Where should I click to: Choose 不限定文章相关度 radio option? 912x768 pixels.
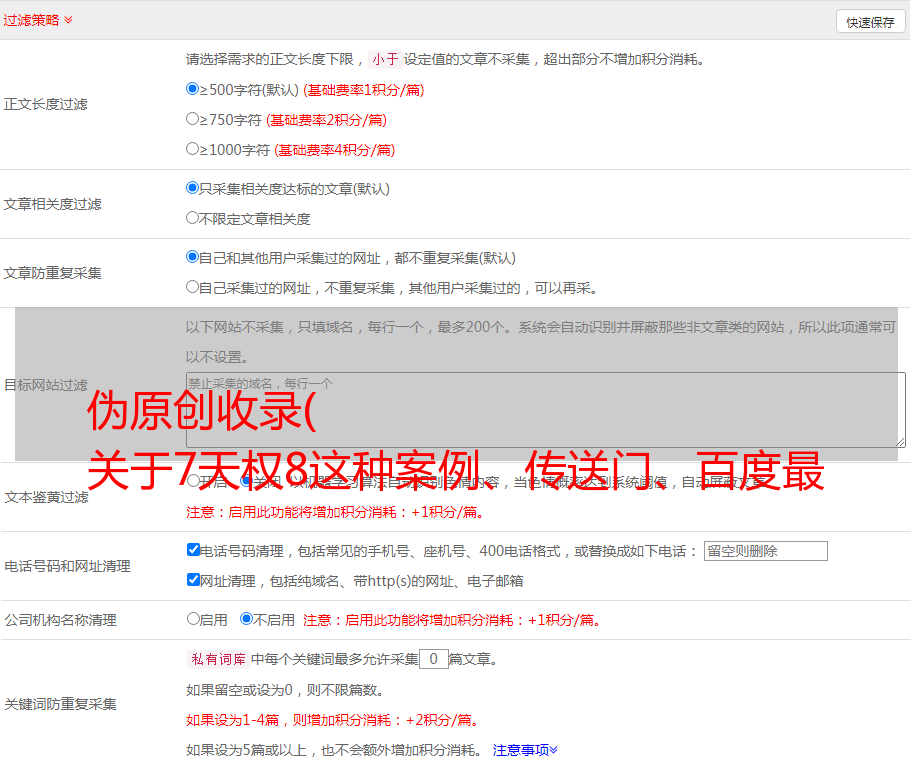(x=193, y=218)
